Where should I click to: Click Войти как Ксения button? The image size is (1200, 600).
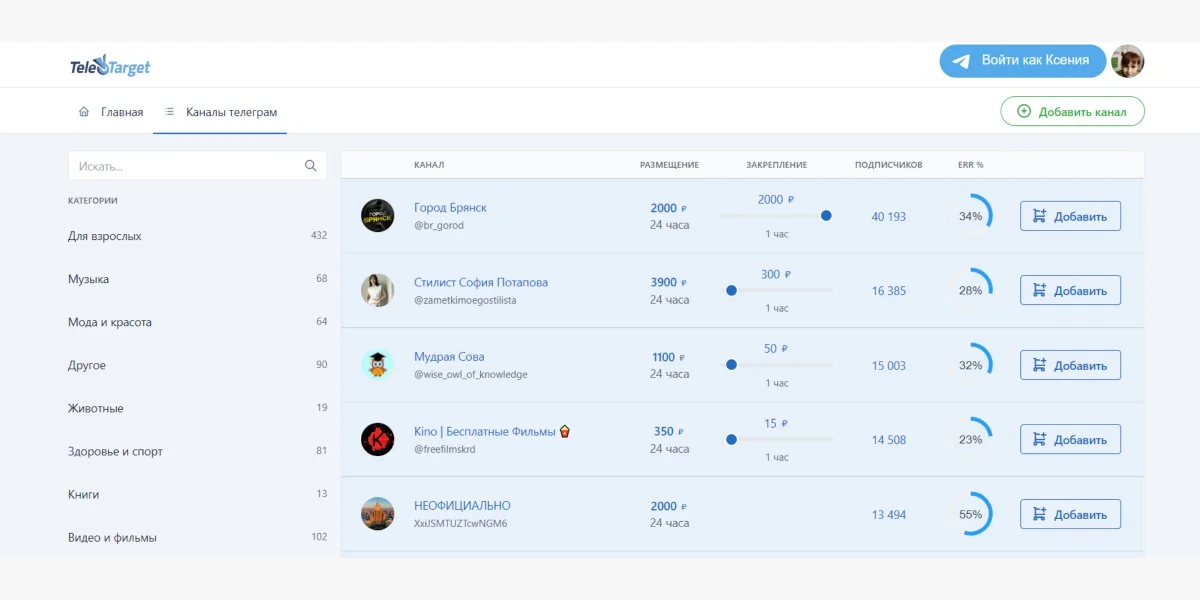[1022, 61]
